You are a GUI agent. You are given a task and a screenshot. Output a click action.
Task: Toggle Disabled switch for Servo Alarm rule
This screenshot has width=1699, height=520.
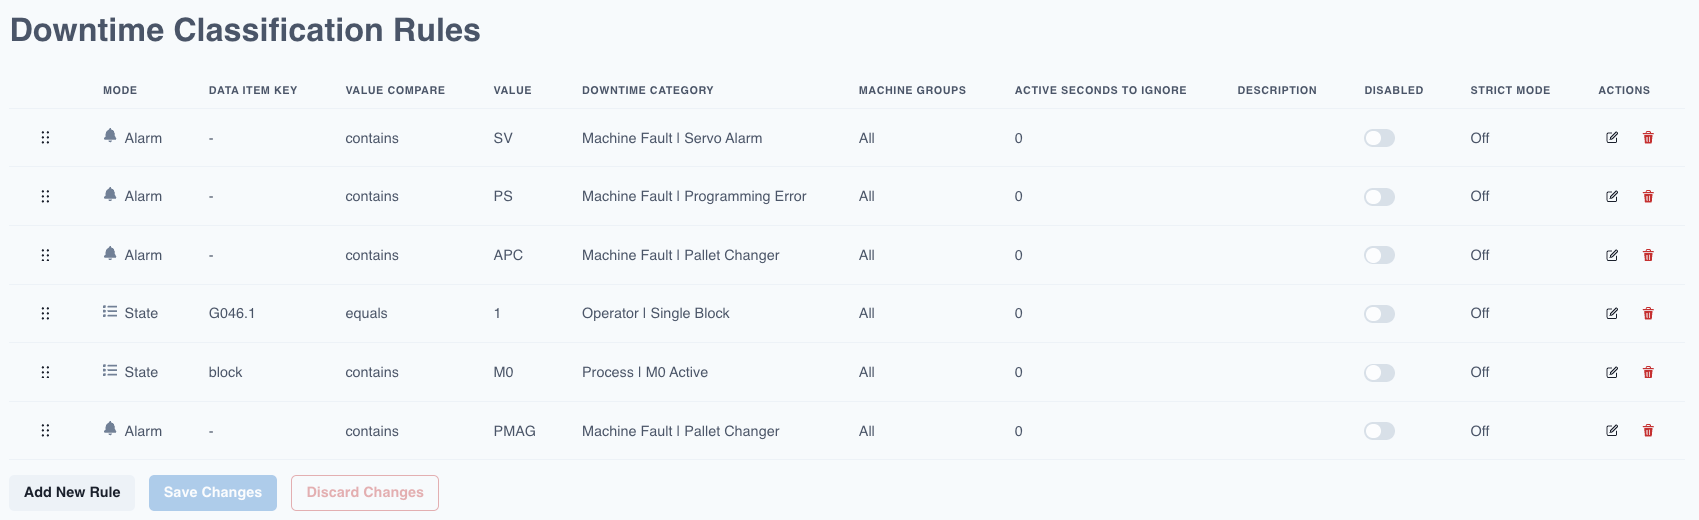tap(1379, 138)
